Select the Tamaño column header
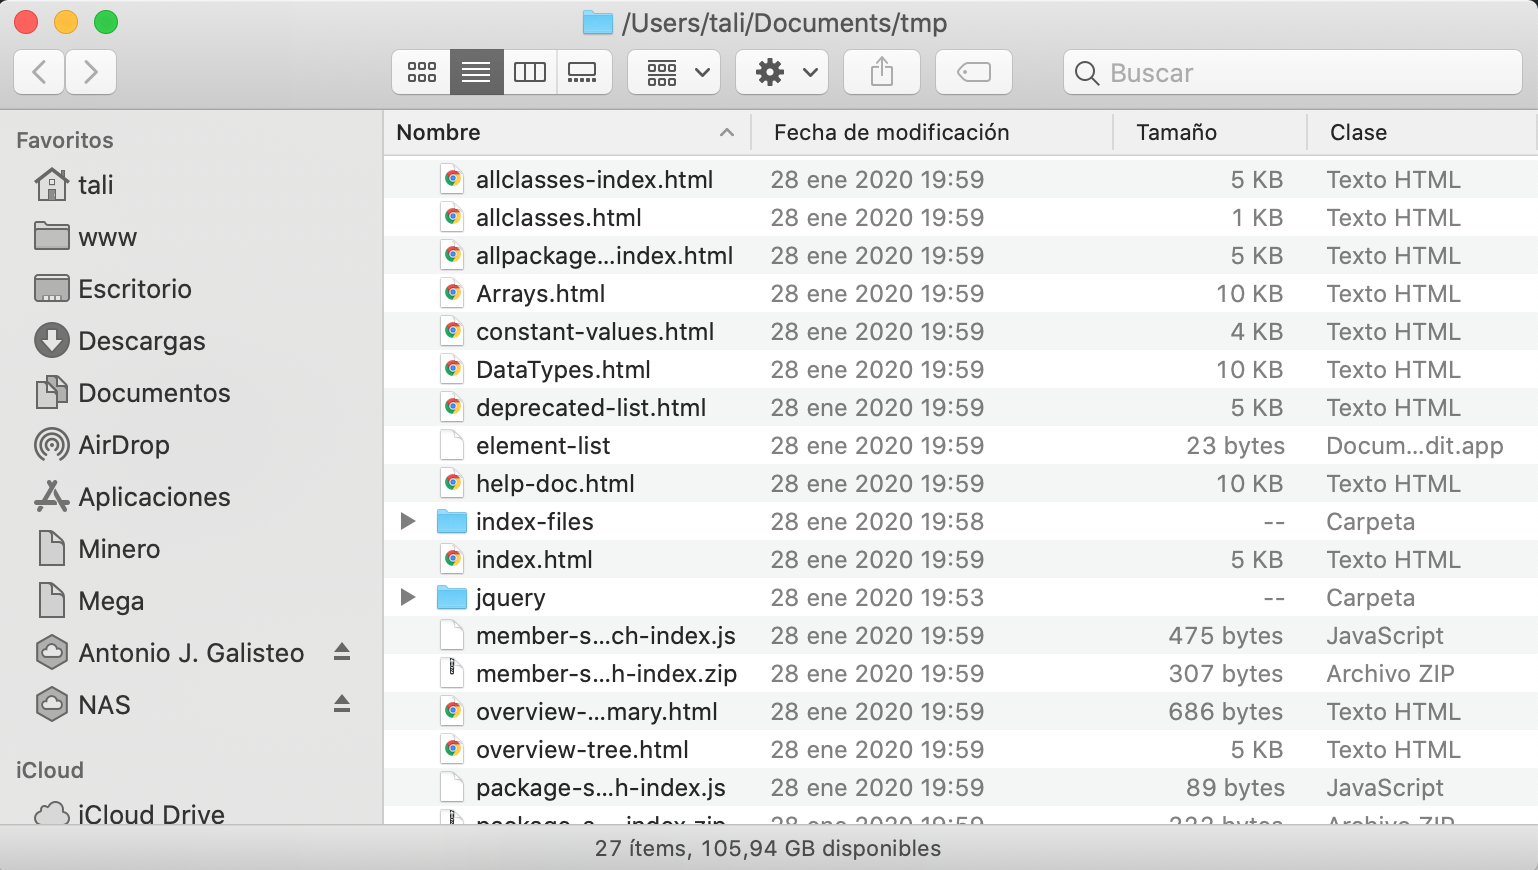The image size is (1538, 870). [1176, 132]
